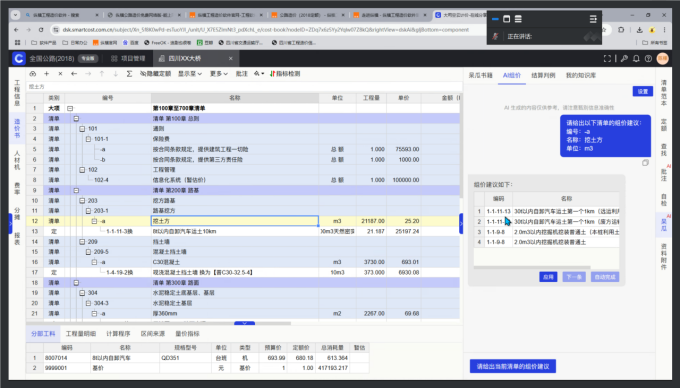This screenshot has height=388, width=680.
Task: Click the blue 应用 apply button
Action: [x=548, y=277]
